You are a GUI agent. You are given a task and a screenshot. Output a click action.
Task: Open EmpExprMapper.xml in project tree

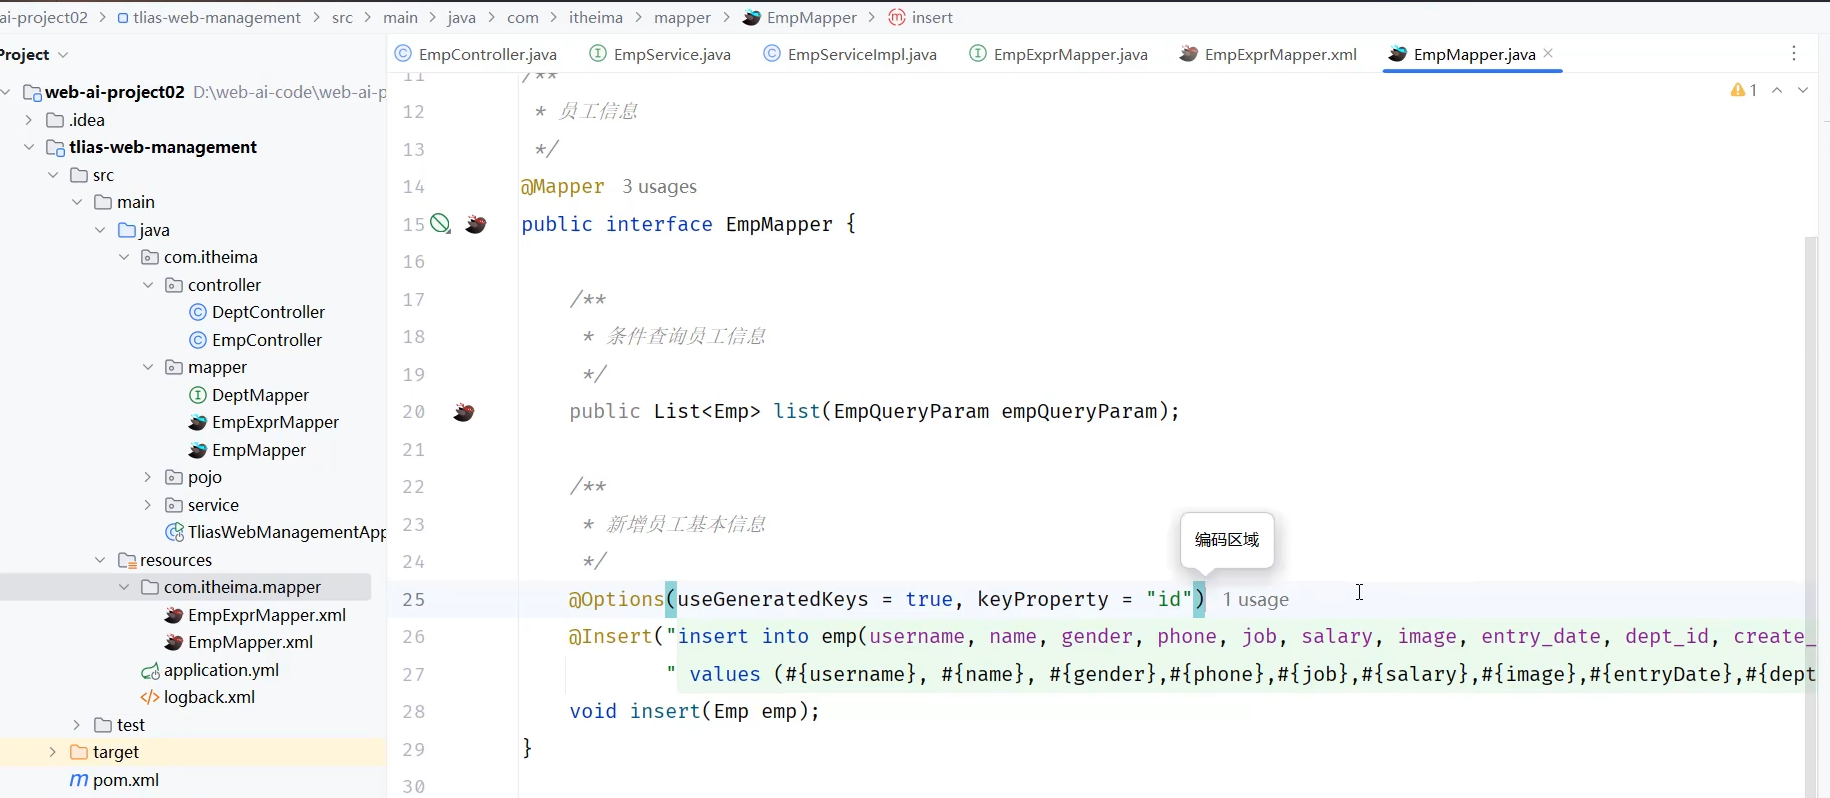[256, 615]
